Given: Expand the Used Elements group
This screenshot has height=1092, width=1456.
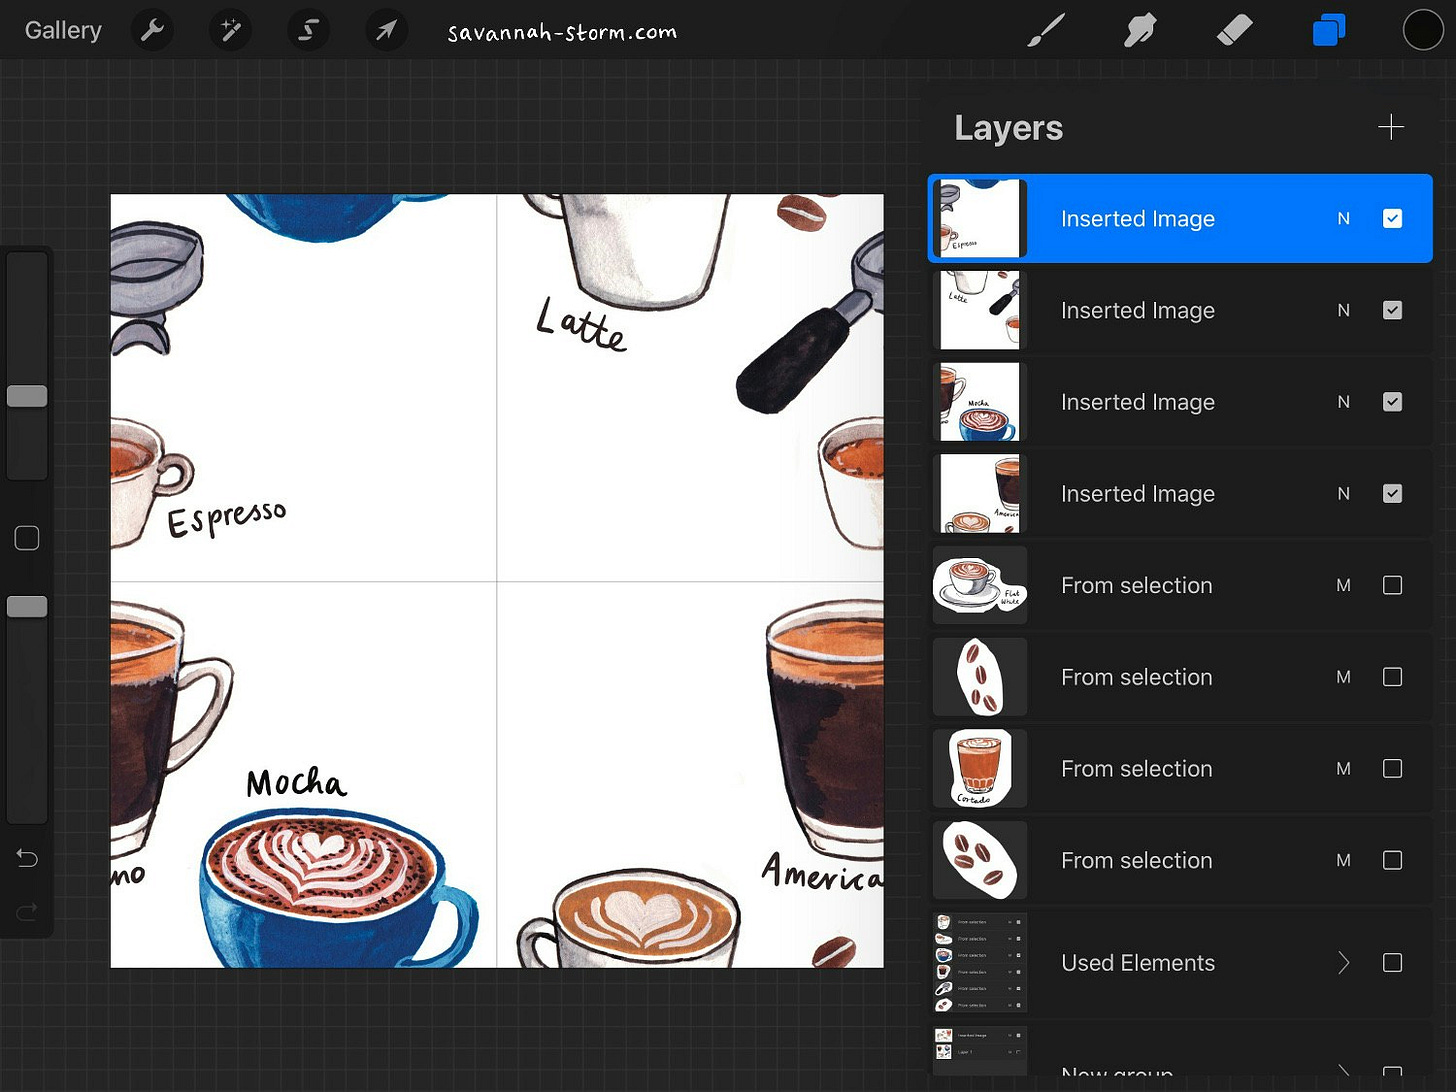Looking at the screenshot, I should tap(1344, 962).
